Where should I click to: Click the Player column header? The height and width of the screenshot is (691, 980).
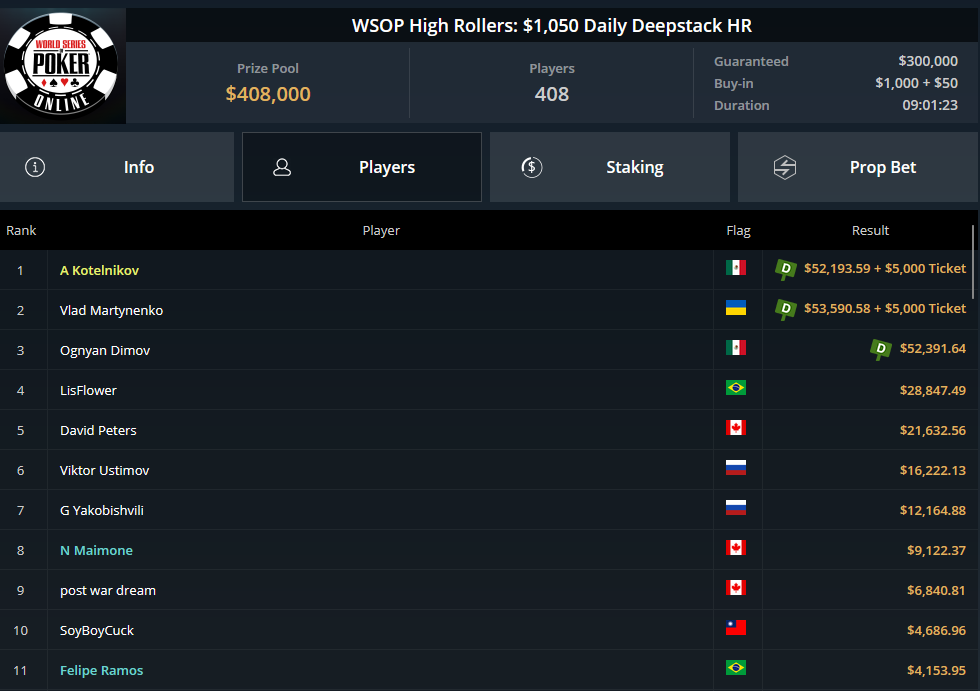381,231
